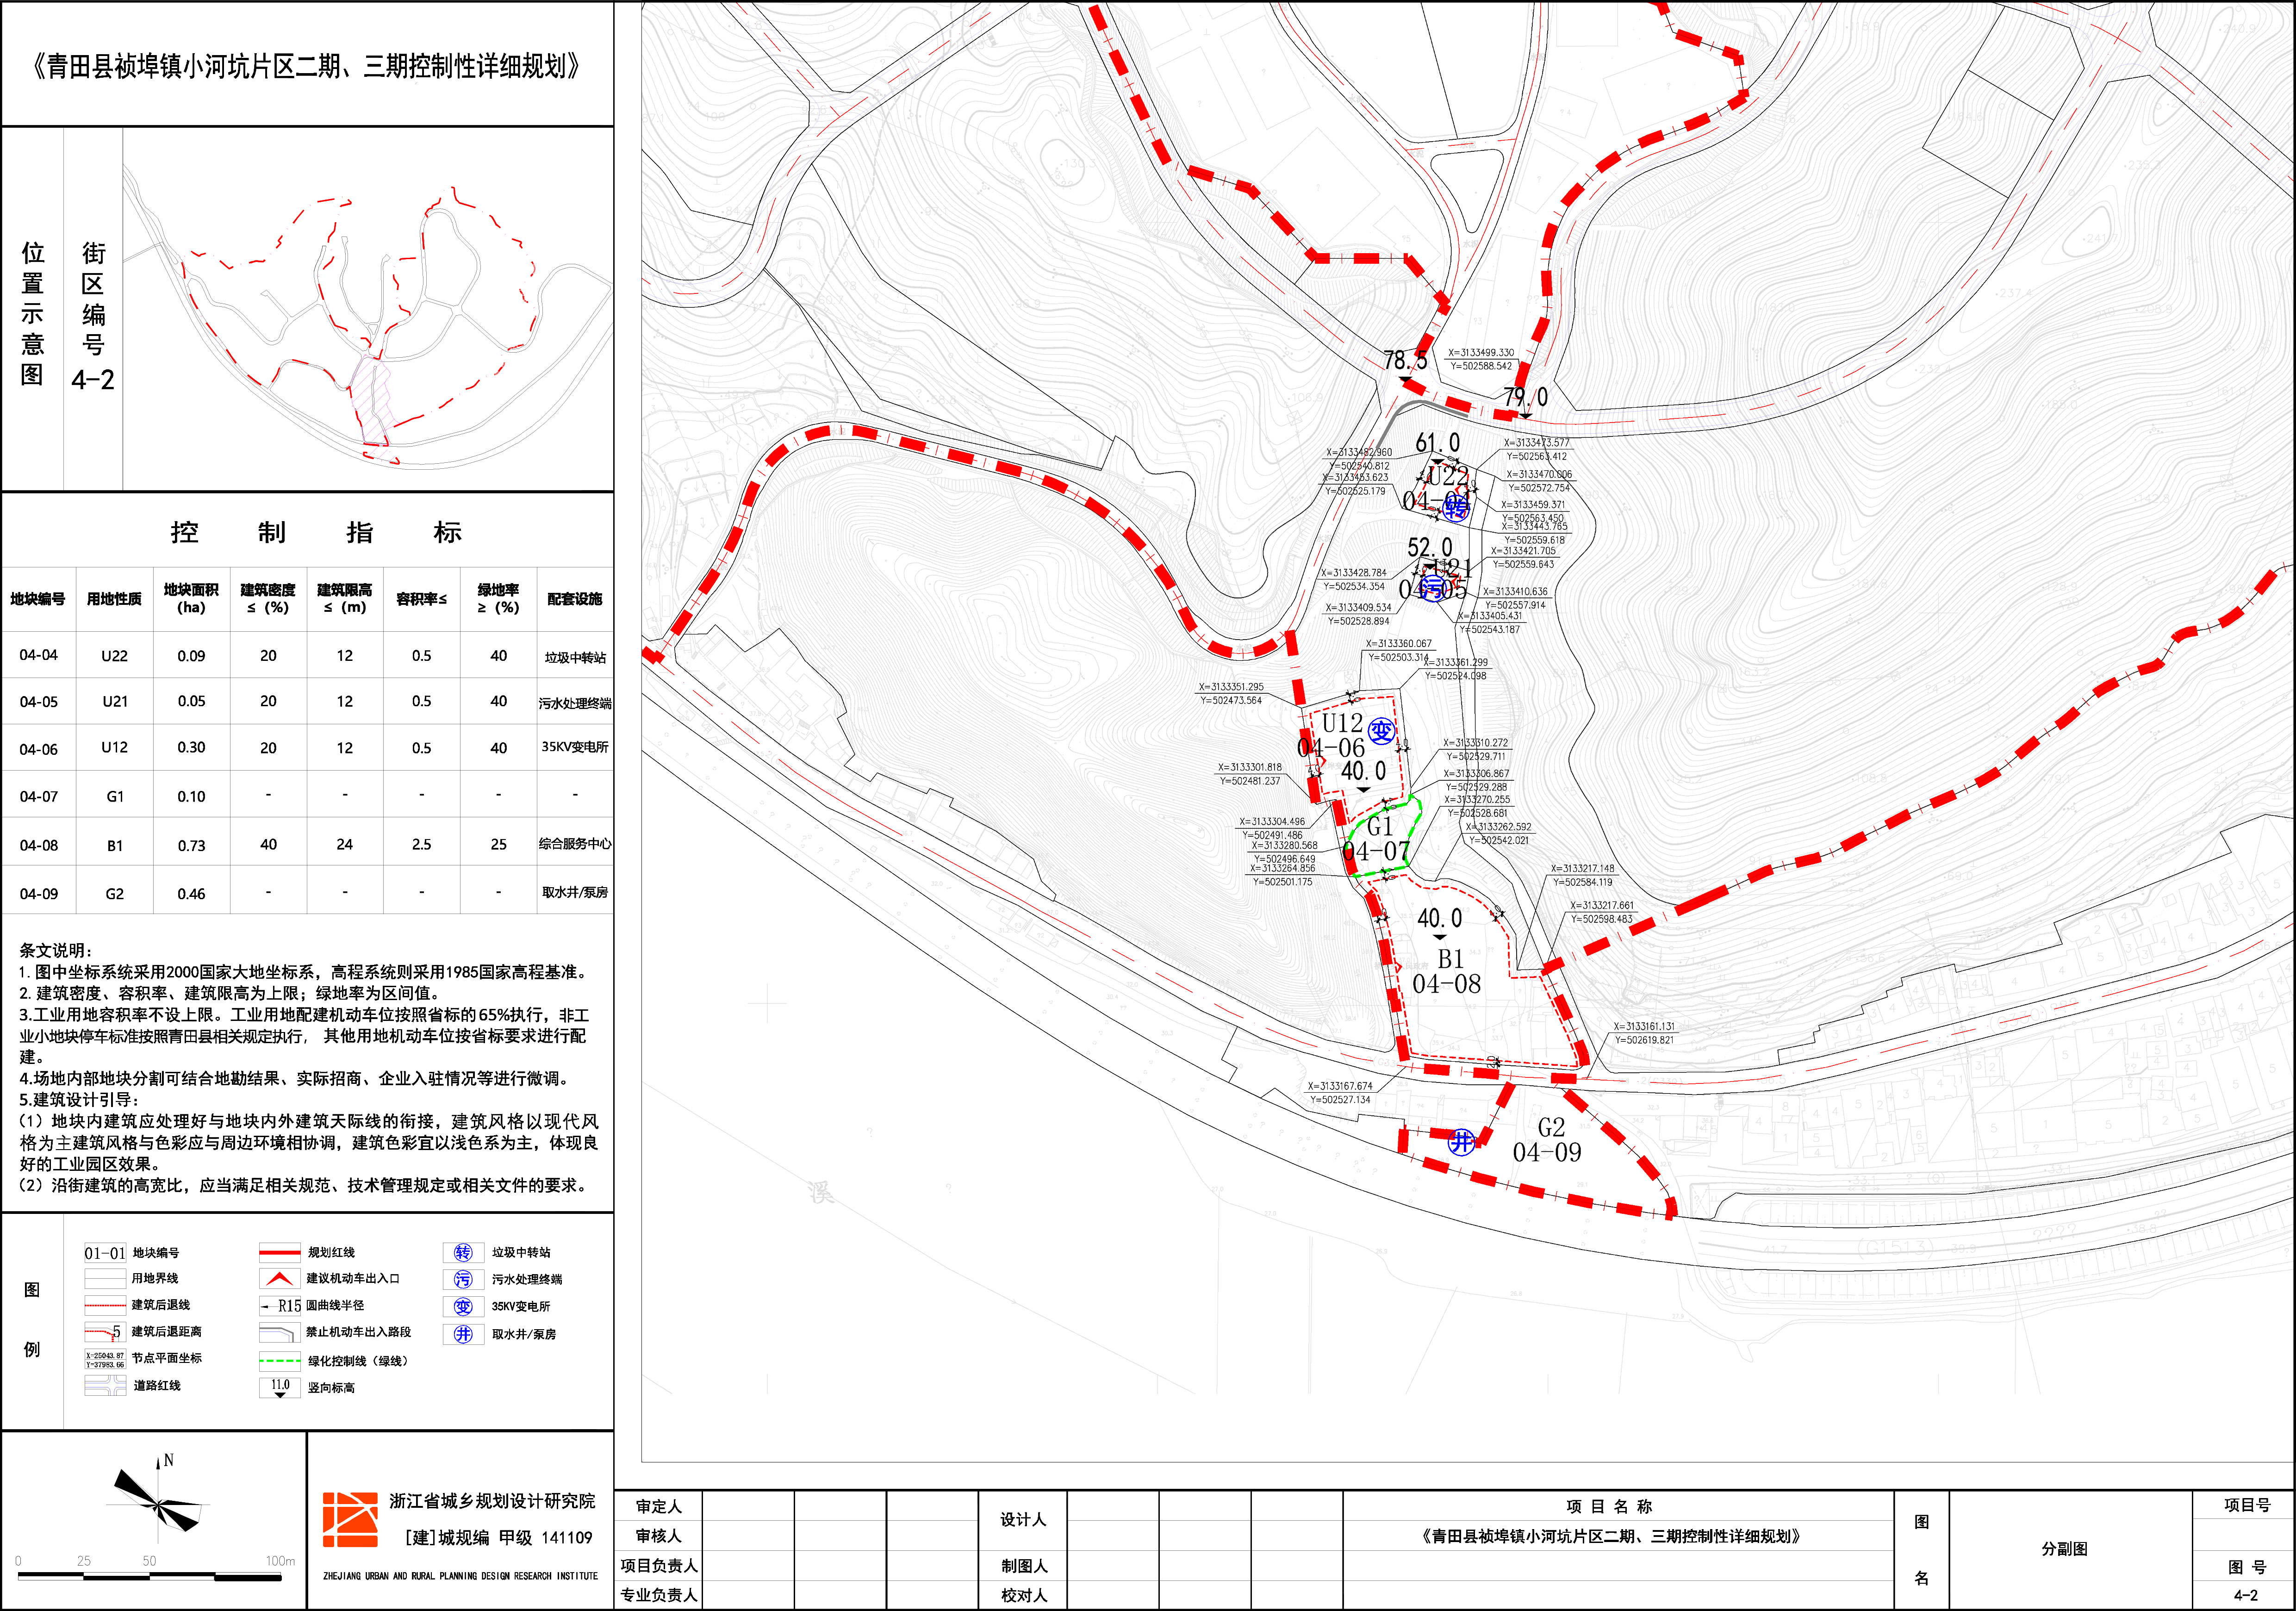
Task: Click the 道路红线 legend symbol
Action: (105, 1386)
